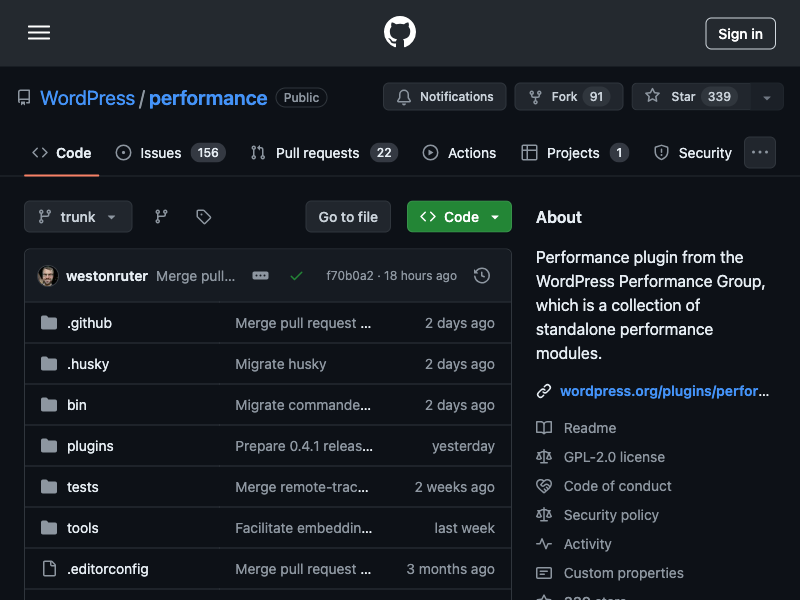
Task: Open the commit history clock icon
Action: tap(482, 276)
